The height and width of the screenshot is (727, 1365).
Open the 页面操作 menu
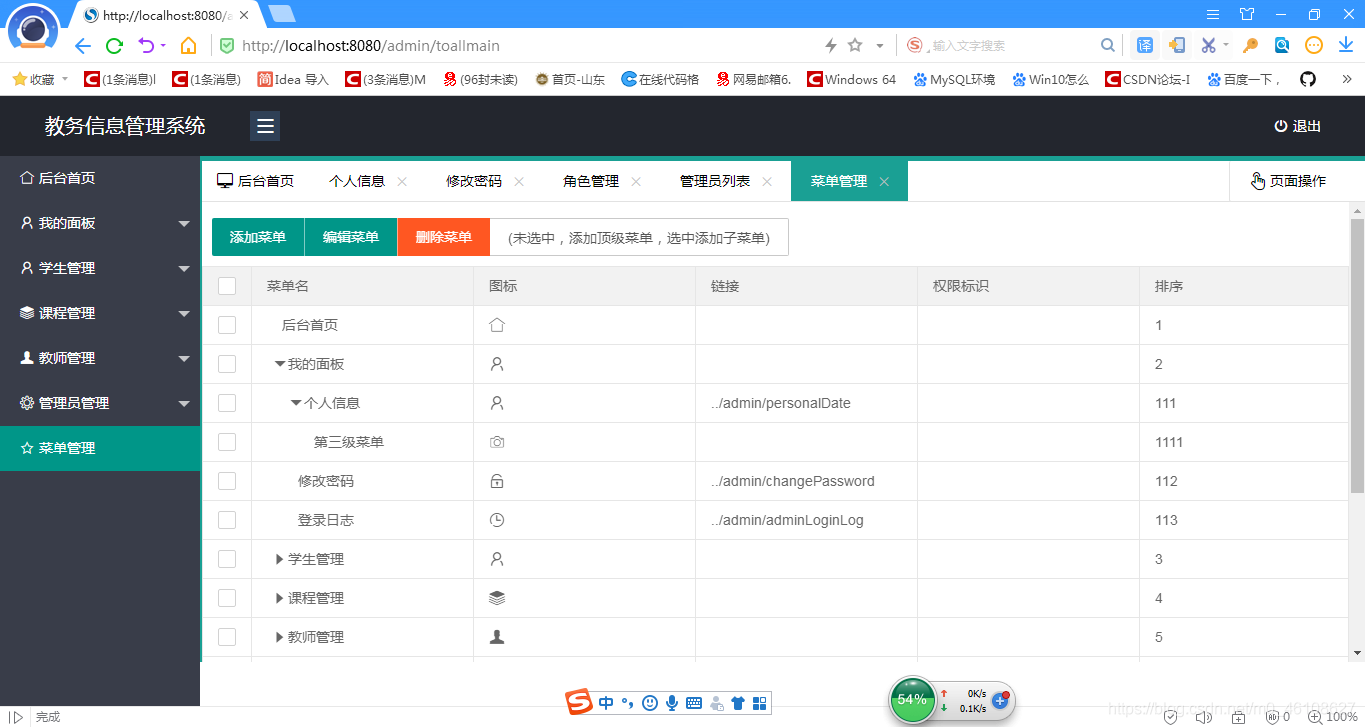point(1288,181)
